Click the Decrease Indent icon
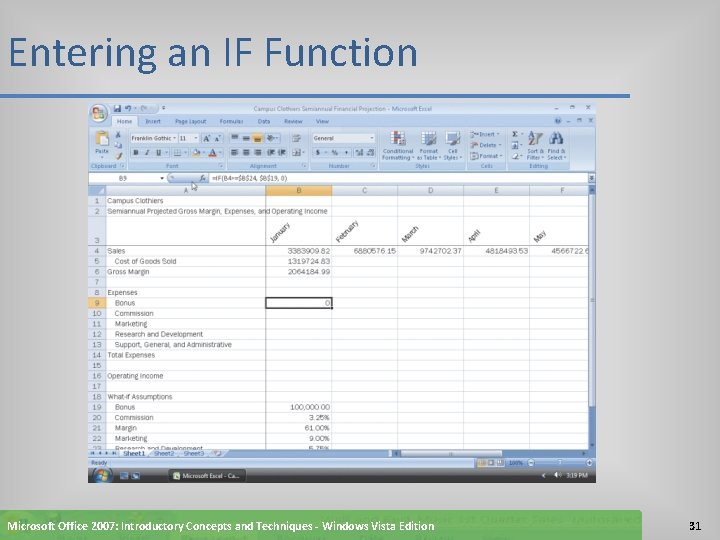 [270, 152]
